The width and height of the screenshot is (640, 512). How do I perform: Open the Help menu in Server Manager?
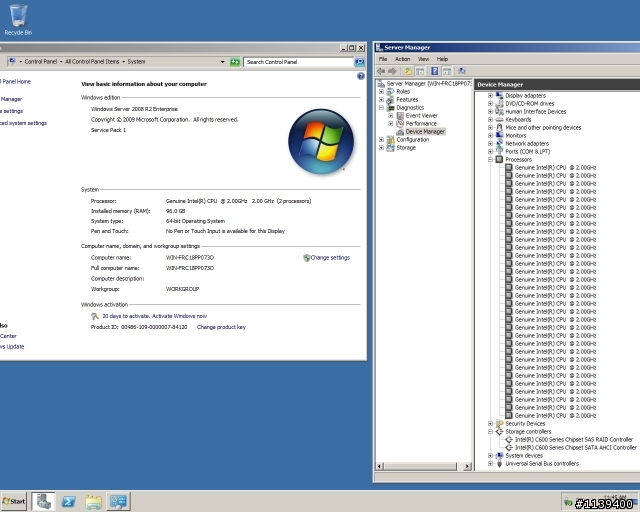(442, 59)
